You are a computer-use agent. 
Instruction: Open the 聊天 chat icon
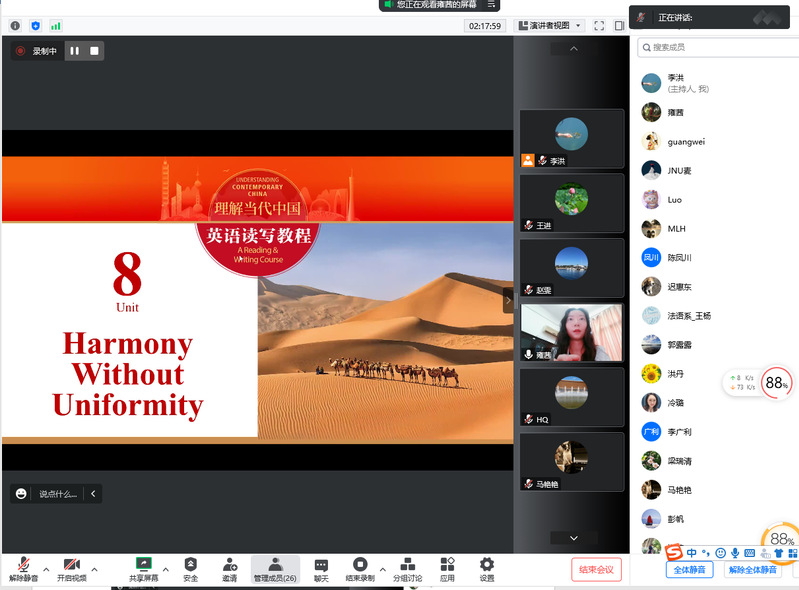pyautogui.click(x=321, y=569)
